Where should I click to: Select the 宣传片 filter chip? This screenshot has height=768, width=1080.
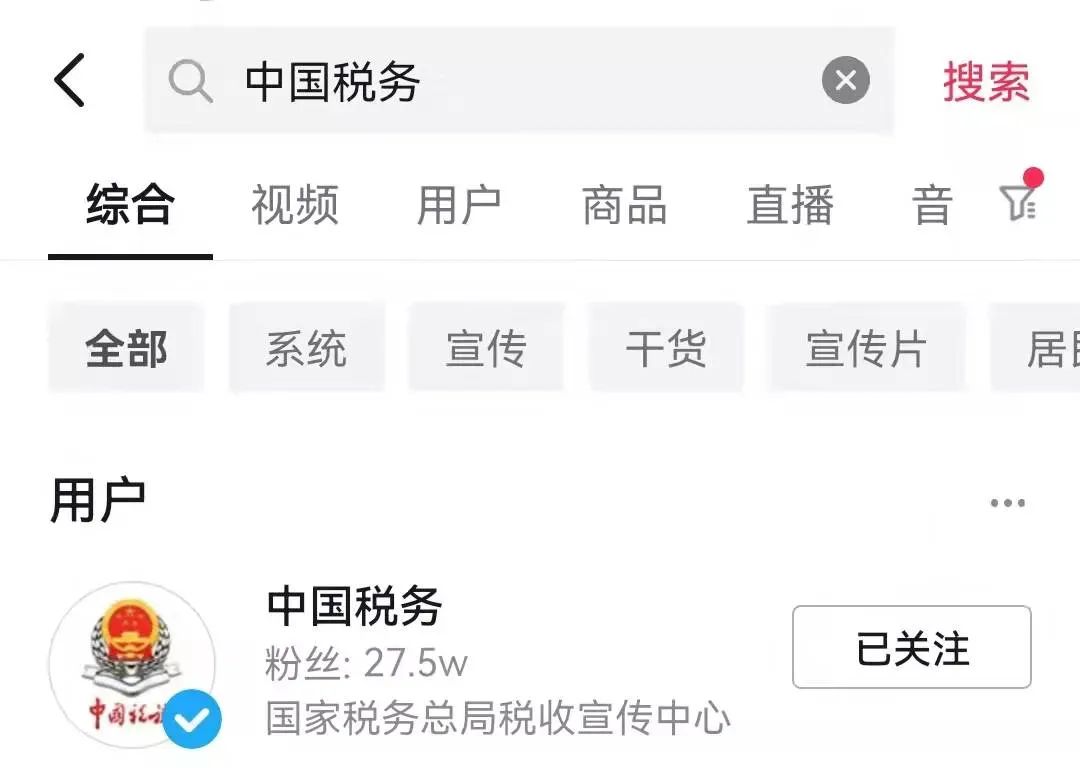coord(866,348)
